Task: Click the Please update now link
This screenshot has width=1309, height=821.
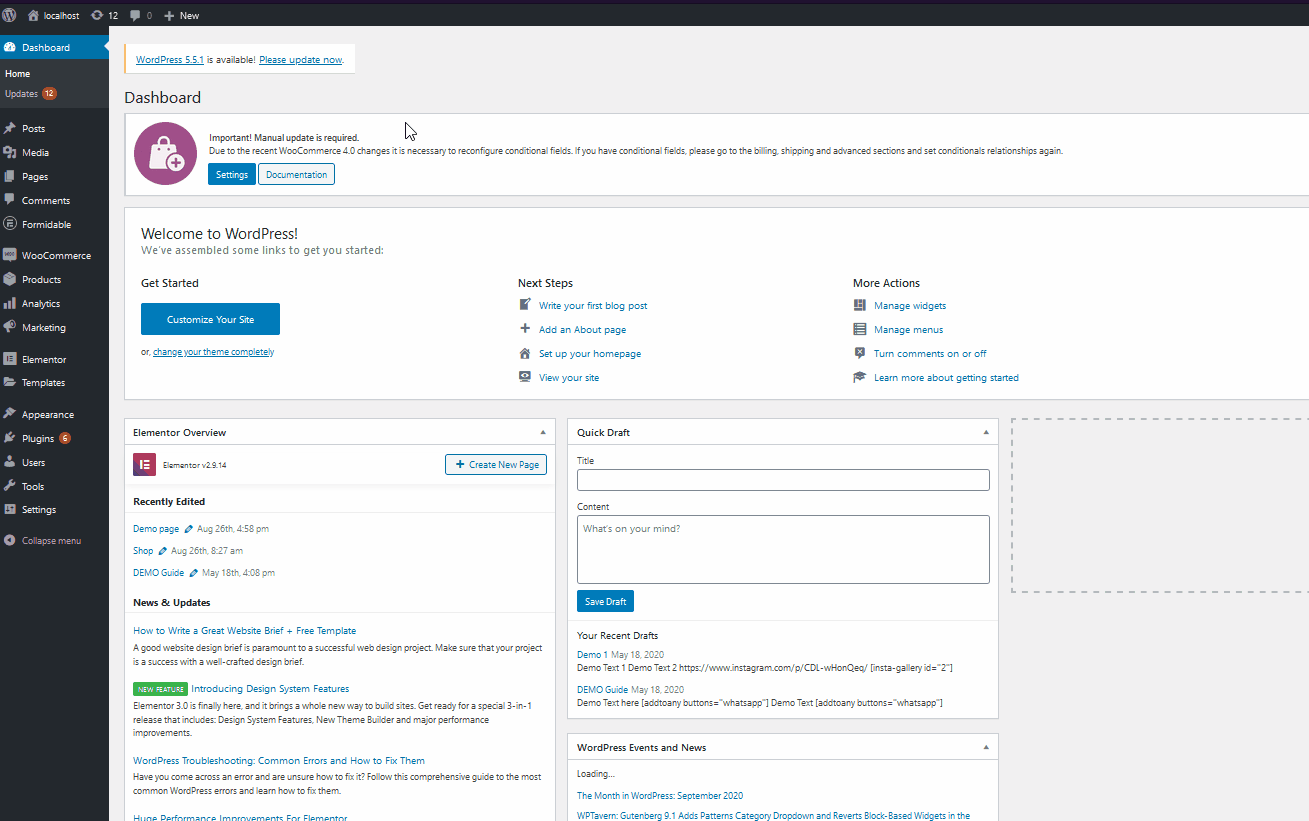Action: click(x=300, y=60)
